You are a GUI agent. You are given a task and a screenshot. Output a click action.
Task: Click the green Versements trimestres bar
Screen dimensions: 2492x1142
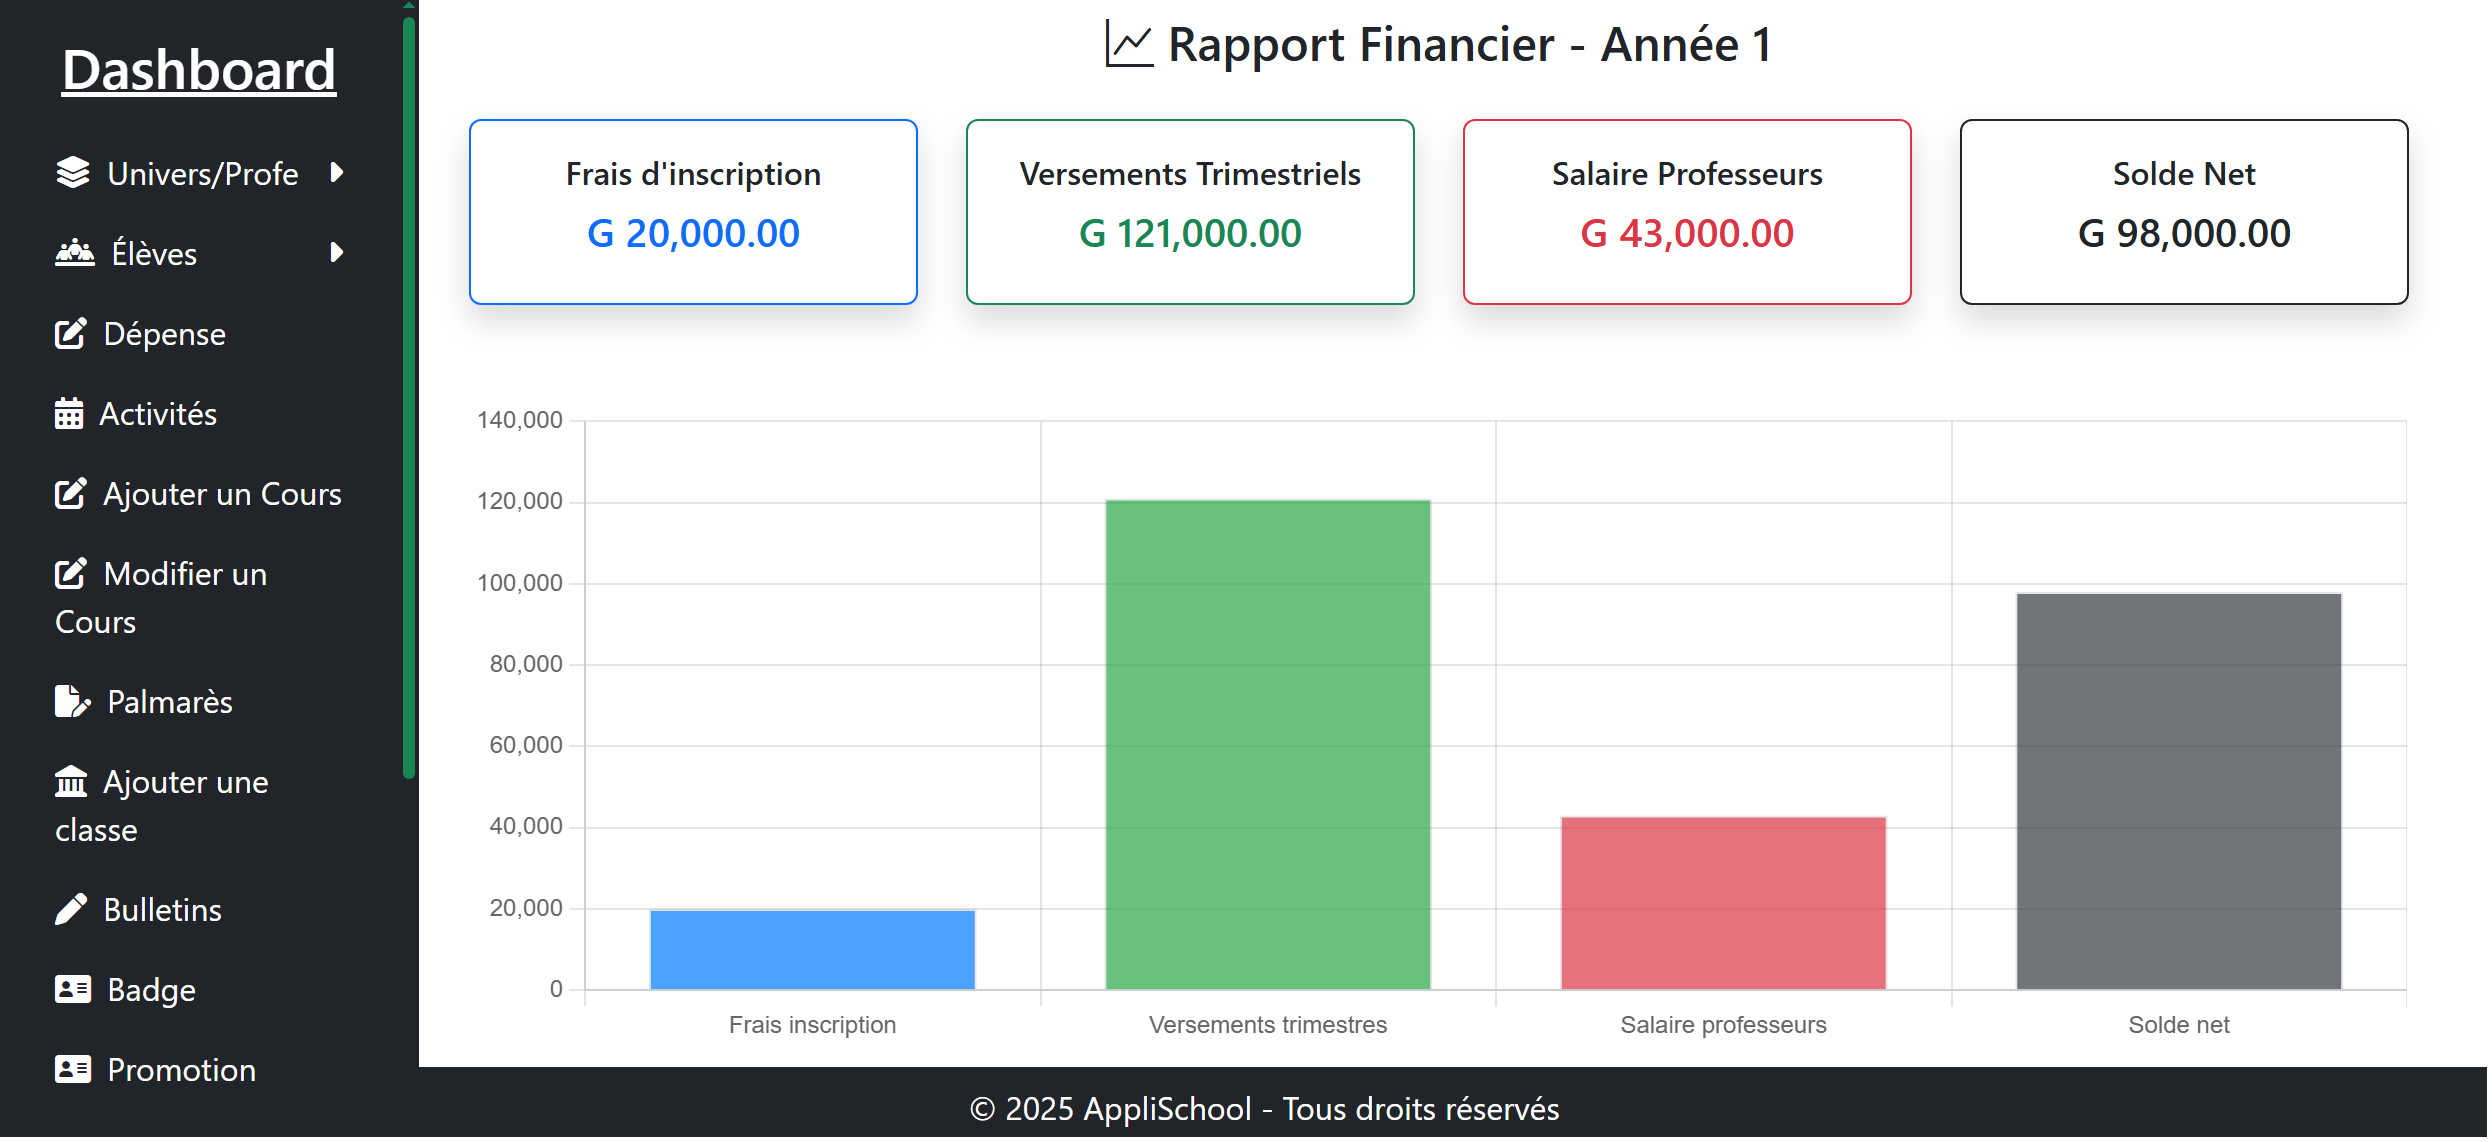coord(1270,745)
